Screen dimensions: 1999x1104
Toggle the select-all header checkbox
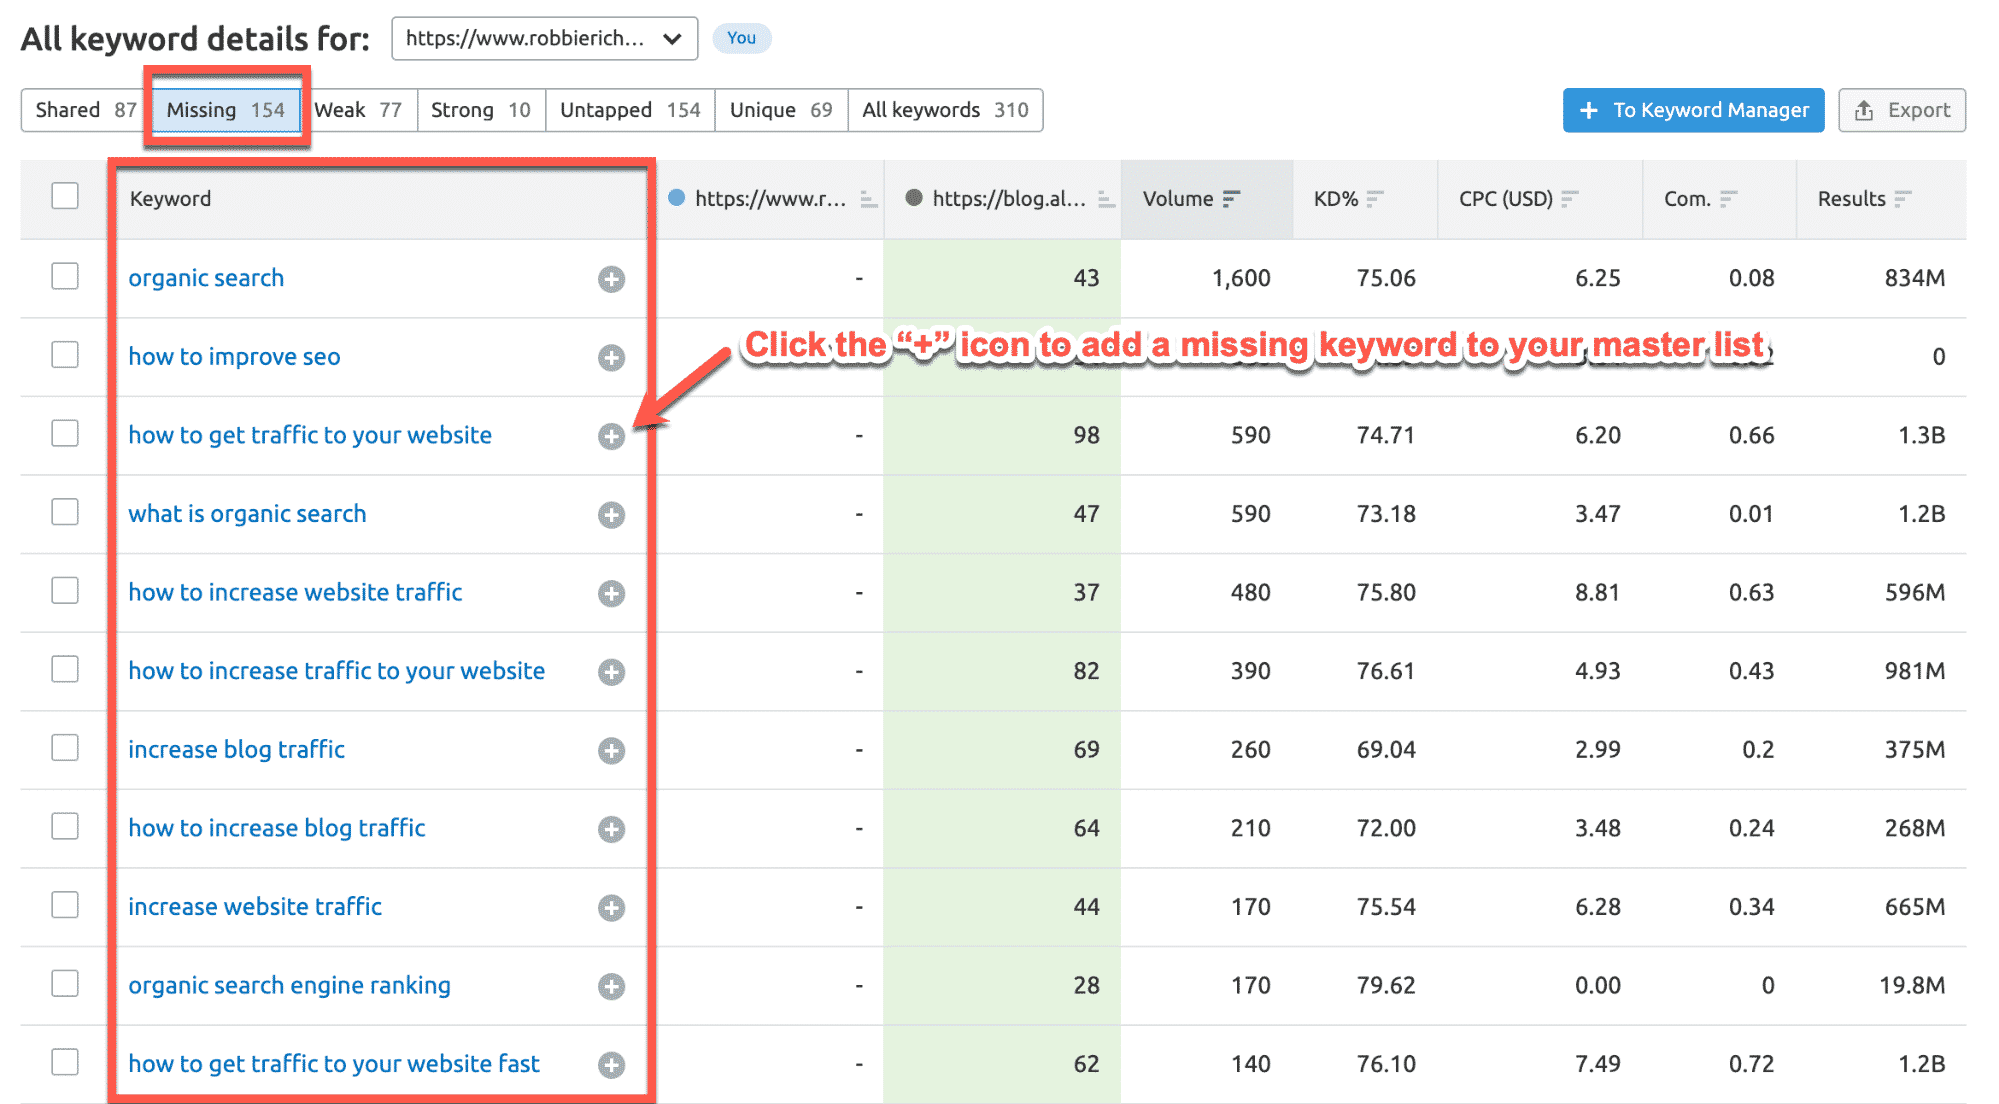click(65, 196)
